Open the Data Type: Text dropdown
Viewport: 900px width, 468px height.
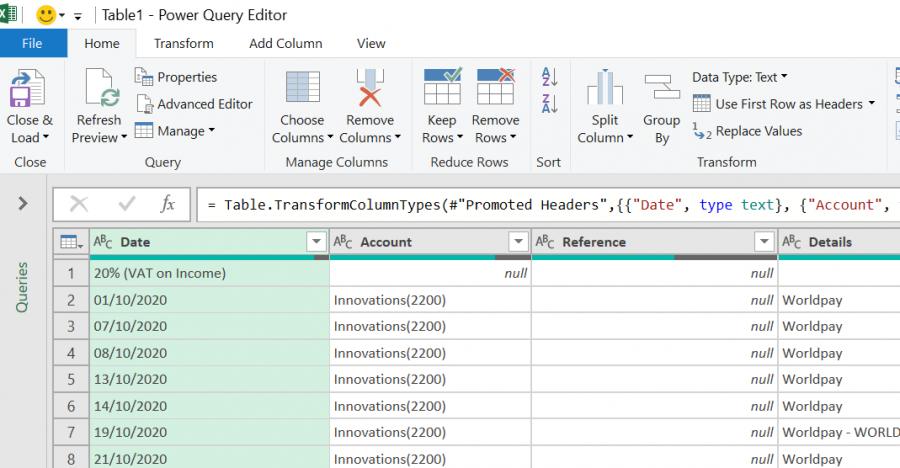click(740, 77)
